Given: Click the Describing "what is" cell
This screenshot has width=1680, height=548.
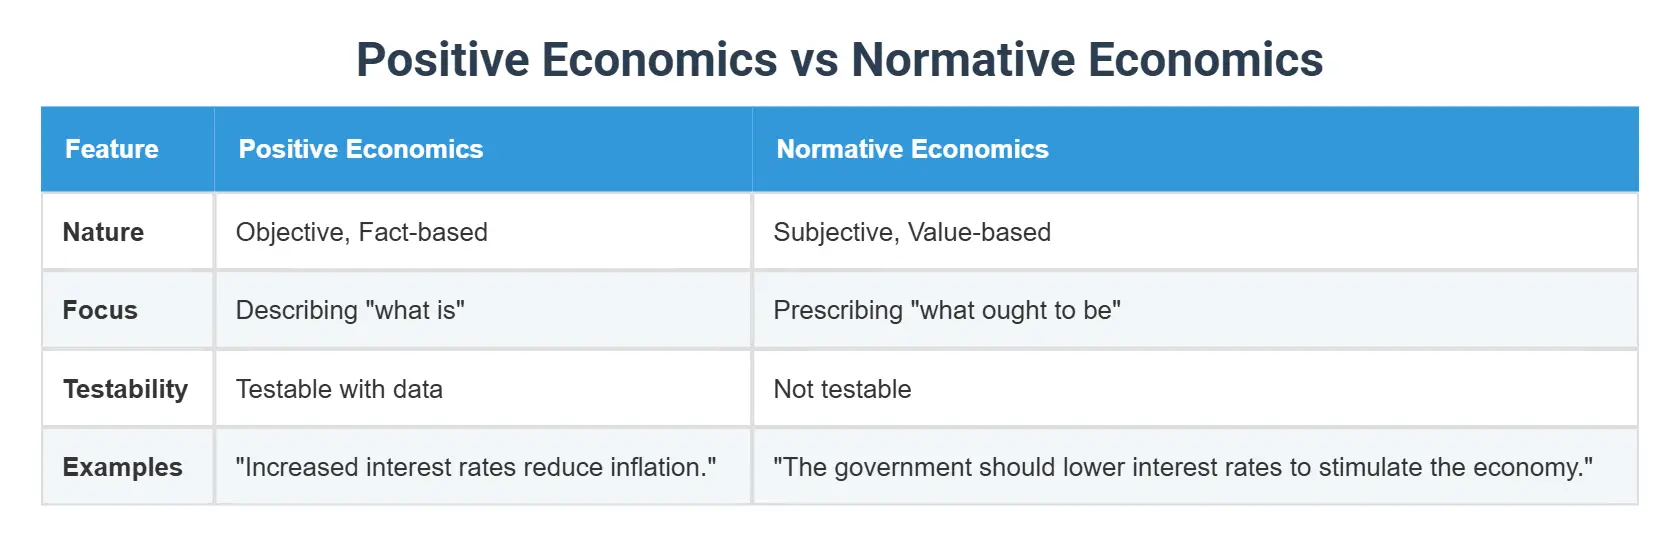Looking at the screenshot, I should (483, 310).
